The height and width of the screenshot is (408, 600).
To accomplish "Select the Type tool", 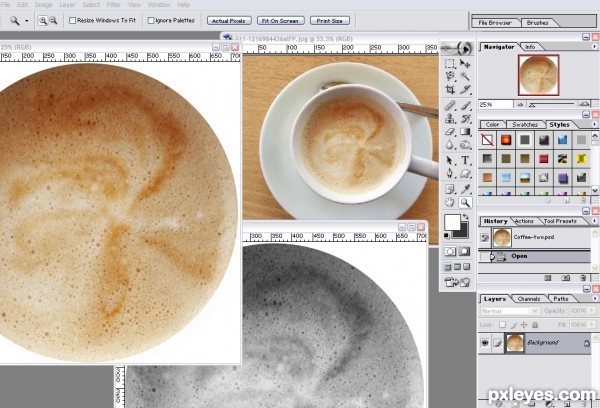I will pos(465,160).
